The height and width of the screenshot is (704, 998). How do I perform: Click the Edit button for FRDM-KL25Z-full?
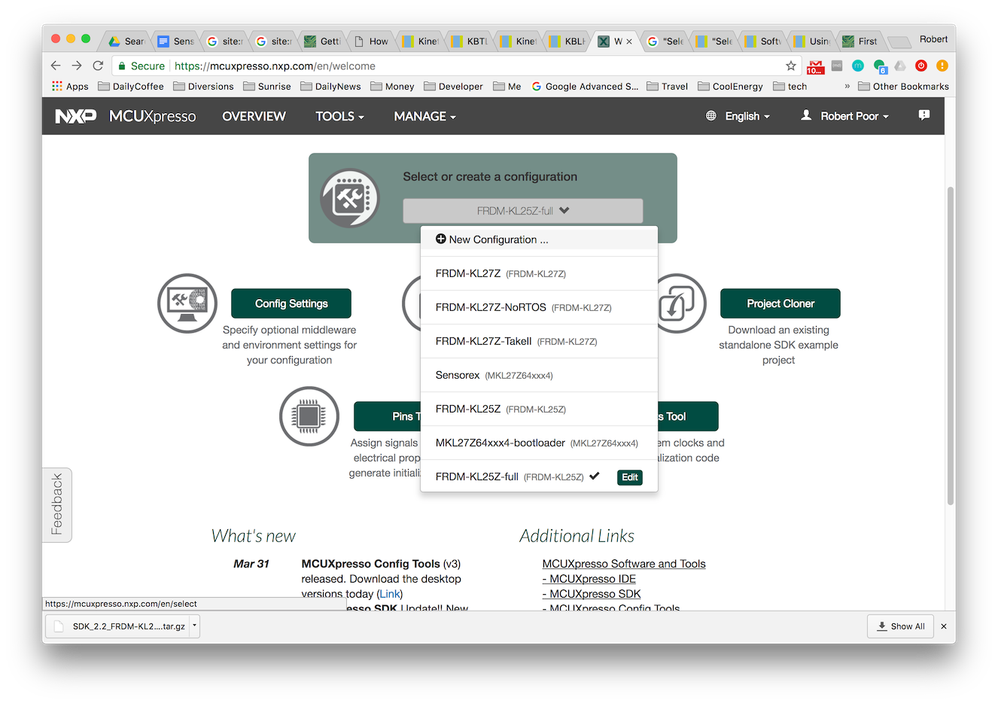(x=629, y=477)
